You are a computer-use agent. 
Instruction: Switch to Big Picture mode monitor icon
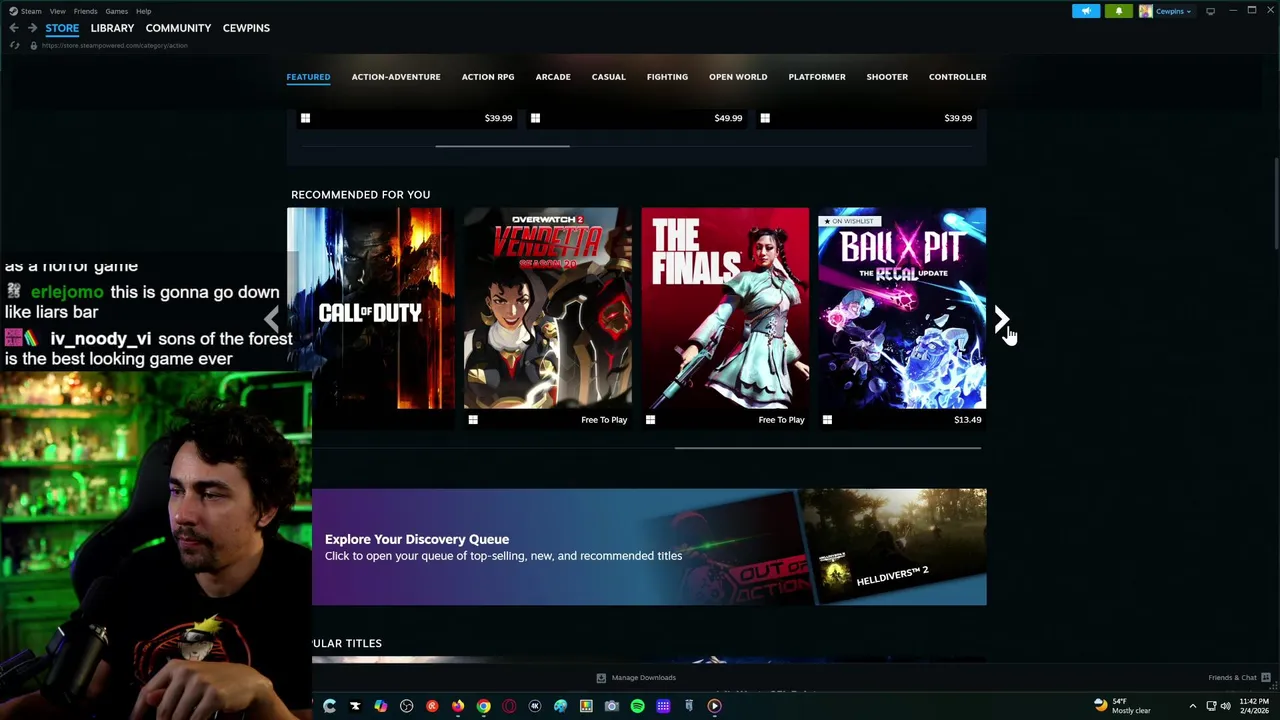1210,11
